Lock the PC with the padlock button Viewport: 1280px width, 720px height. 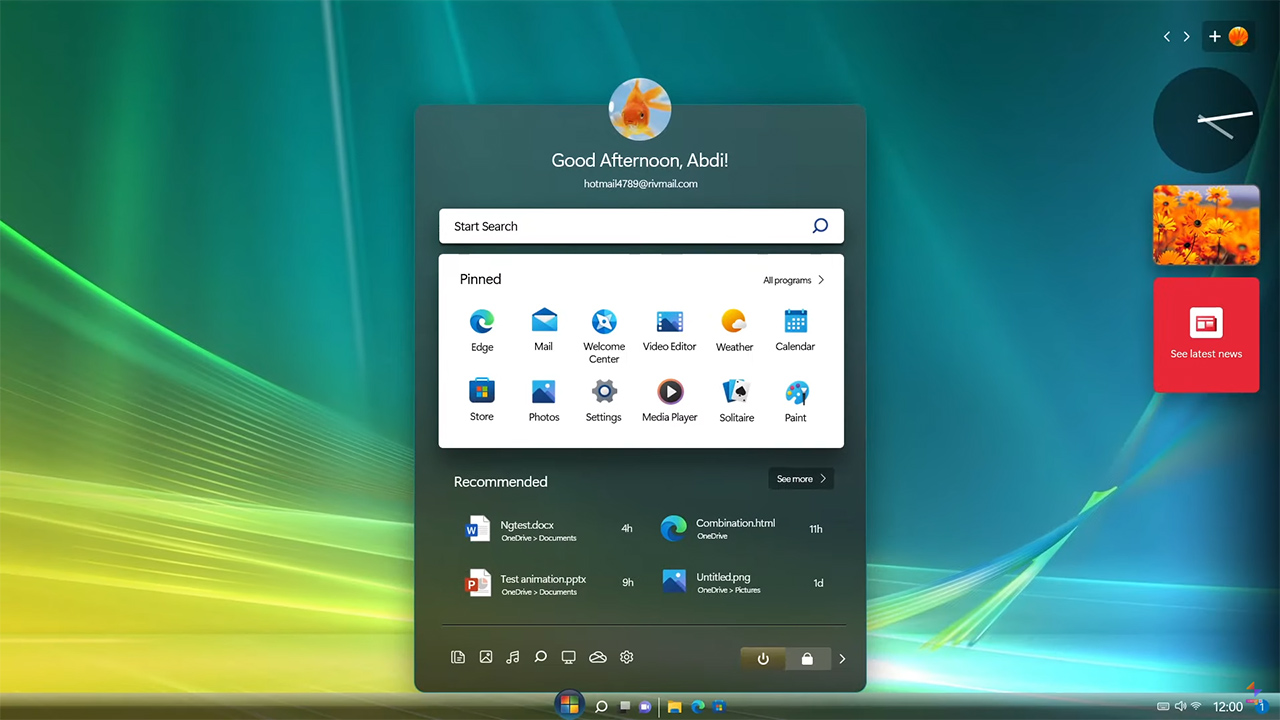pyautogui.click(x=807, y=658)
